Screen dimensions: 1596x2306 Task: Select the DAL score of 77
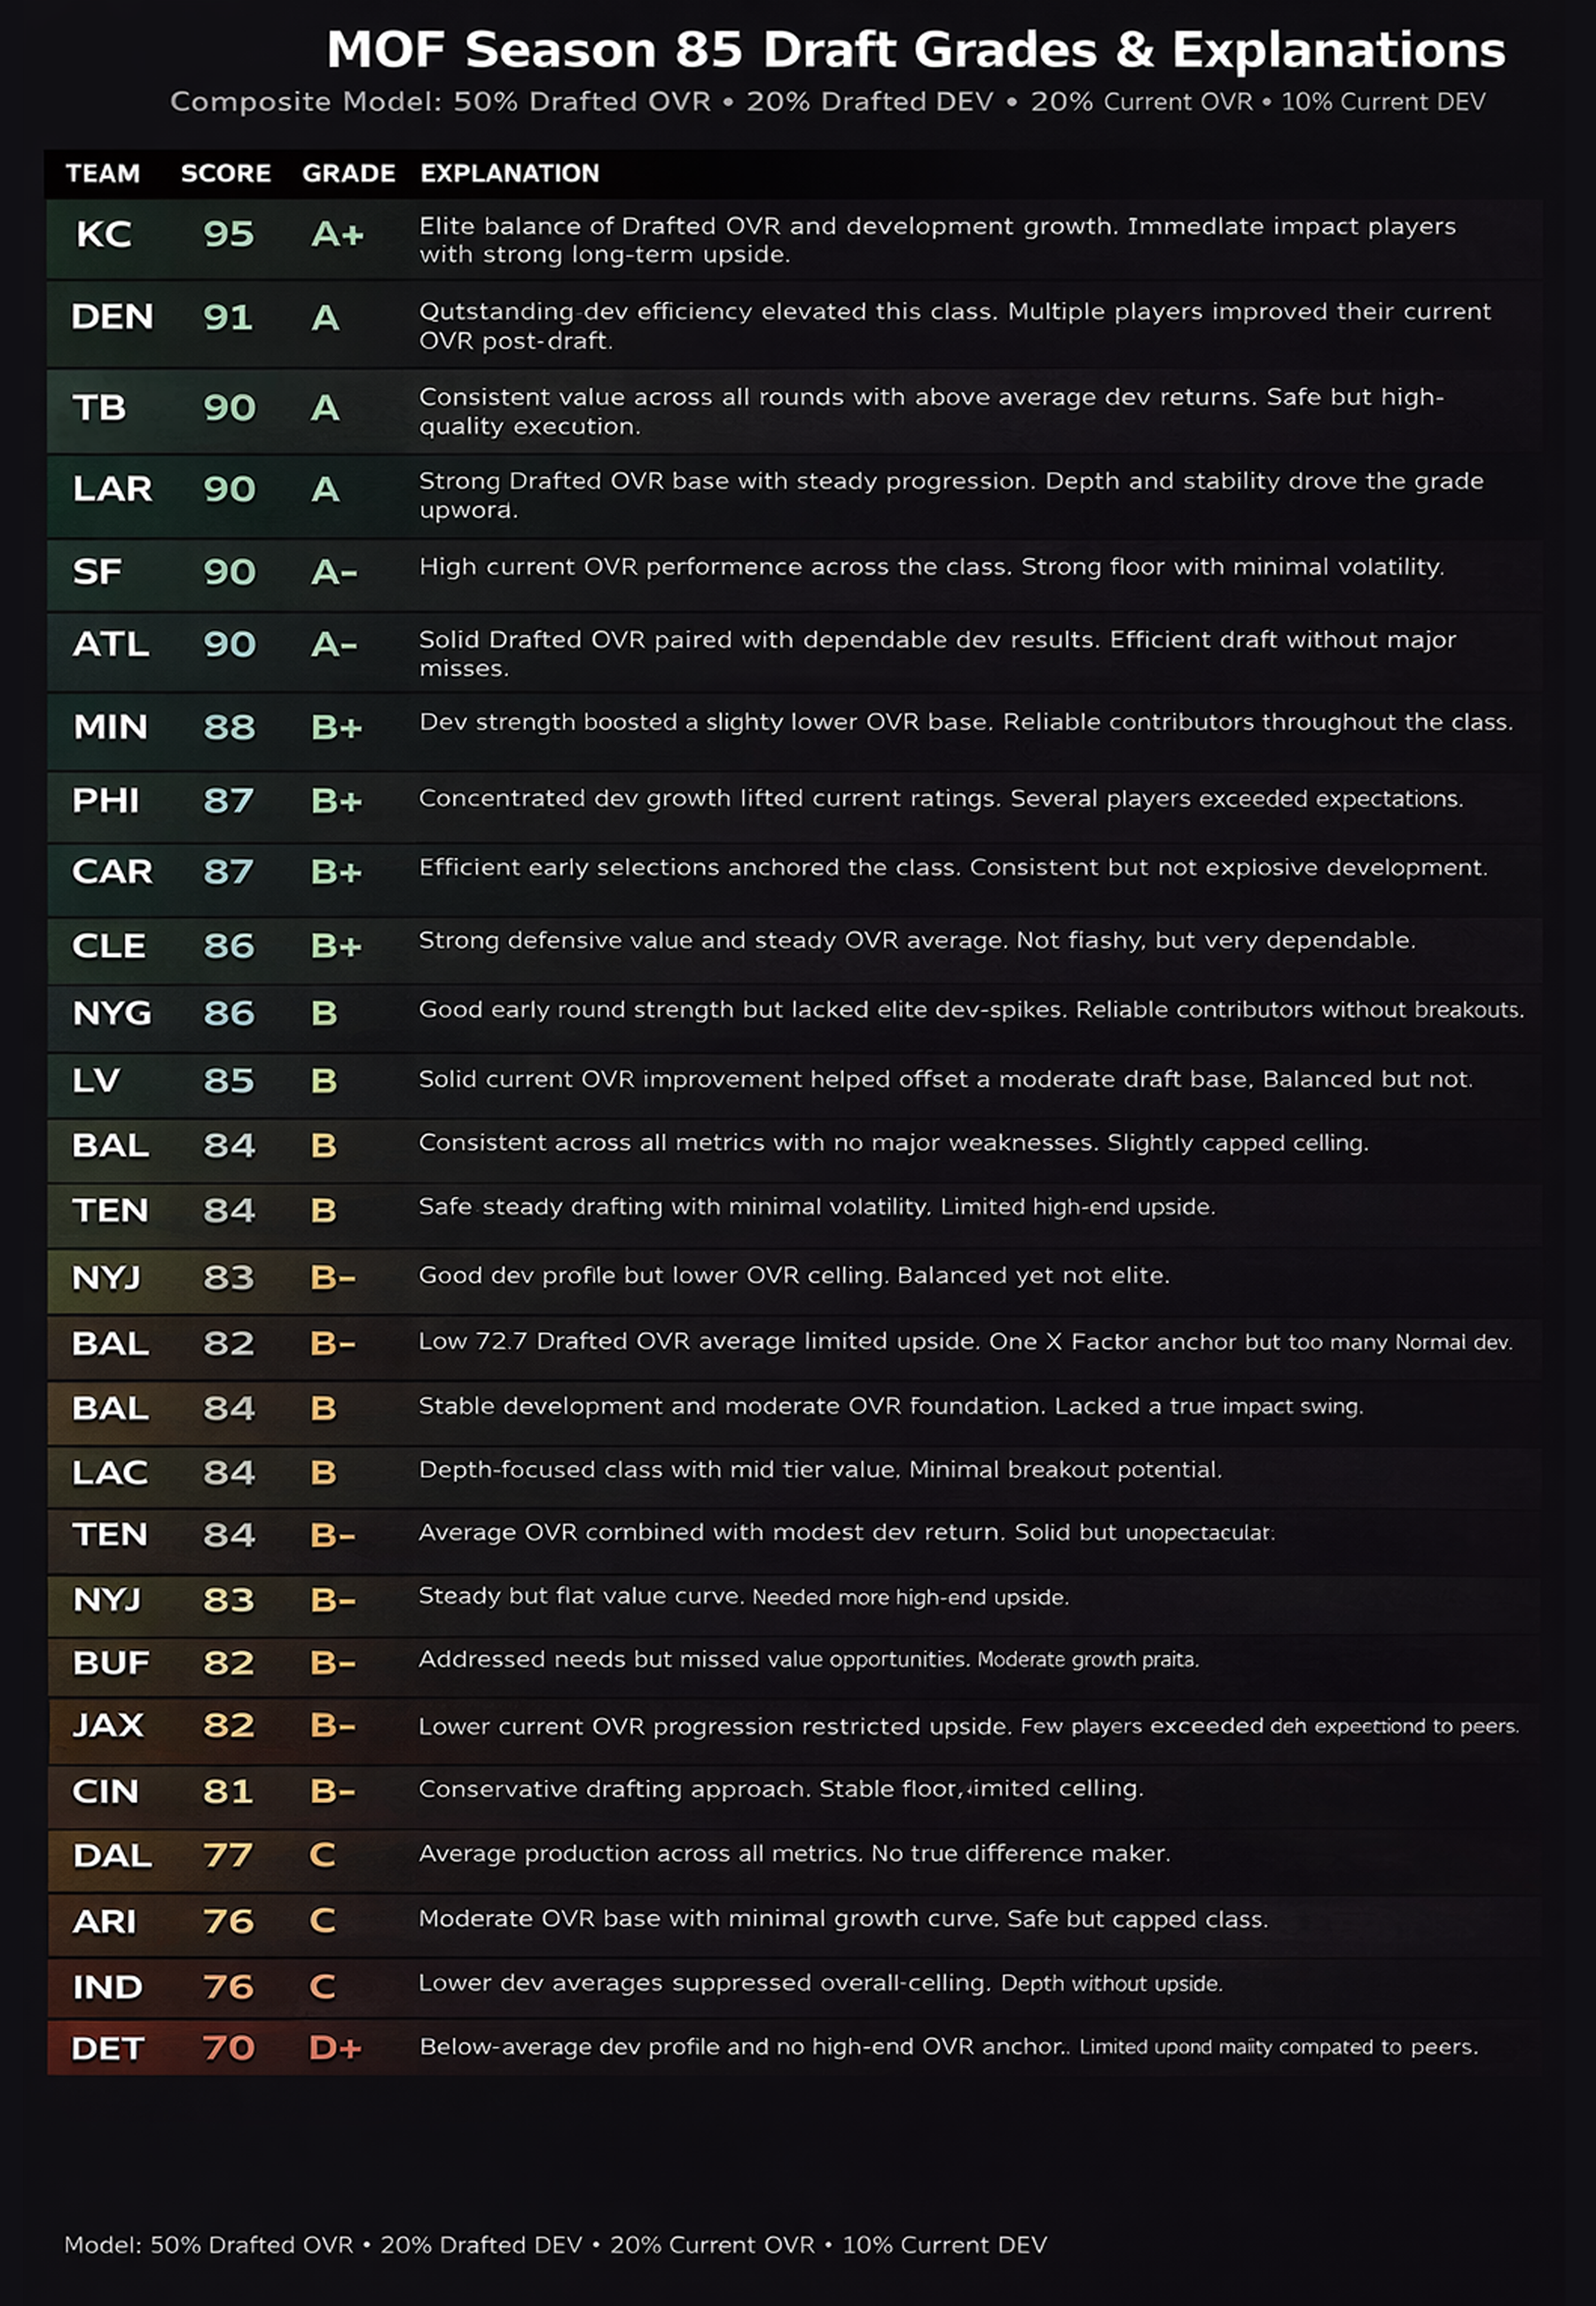coord(228,1855)
